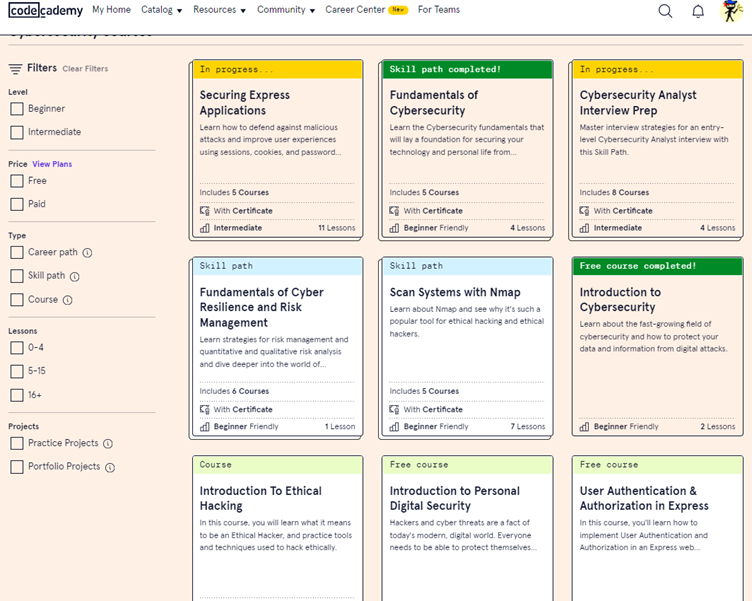Enable the Paid price filter
752x601 pixels.
17,204
